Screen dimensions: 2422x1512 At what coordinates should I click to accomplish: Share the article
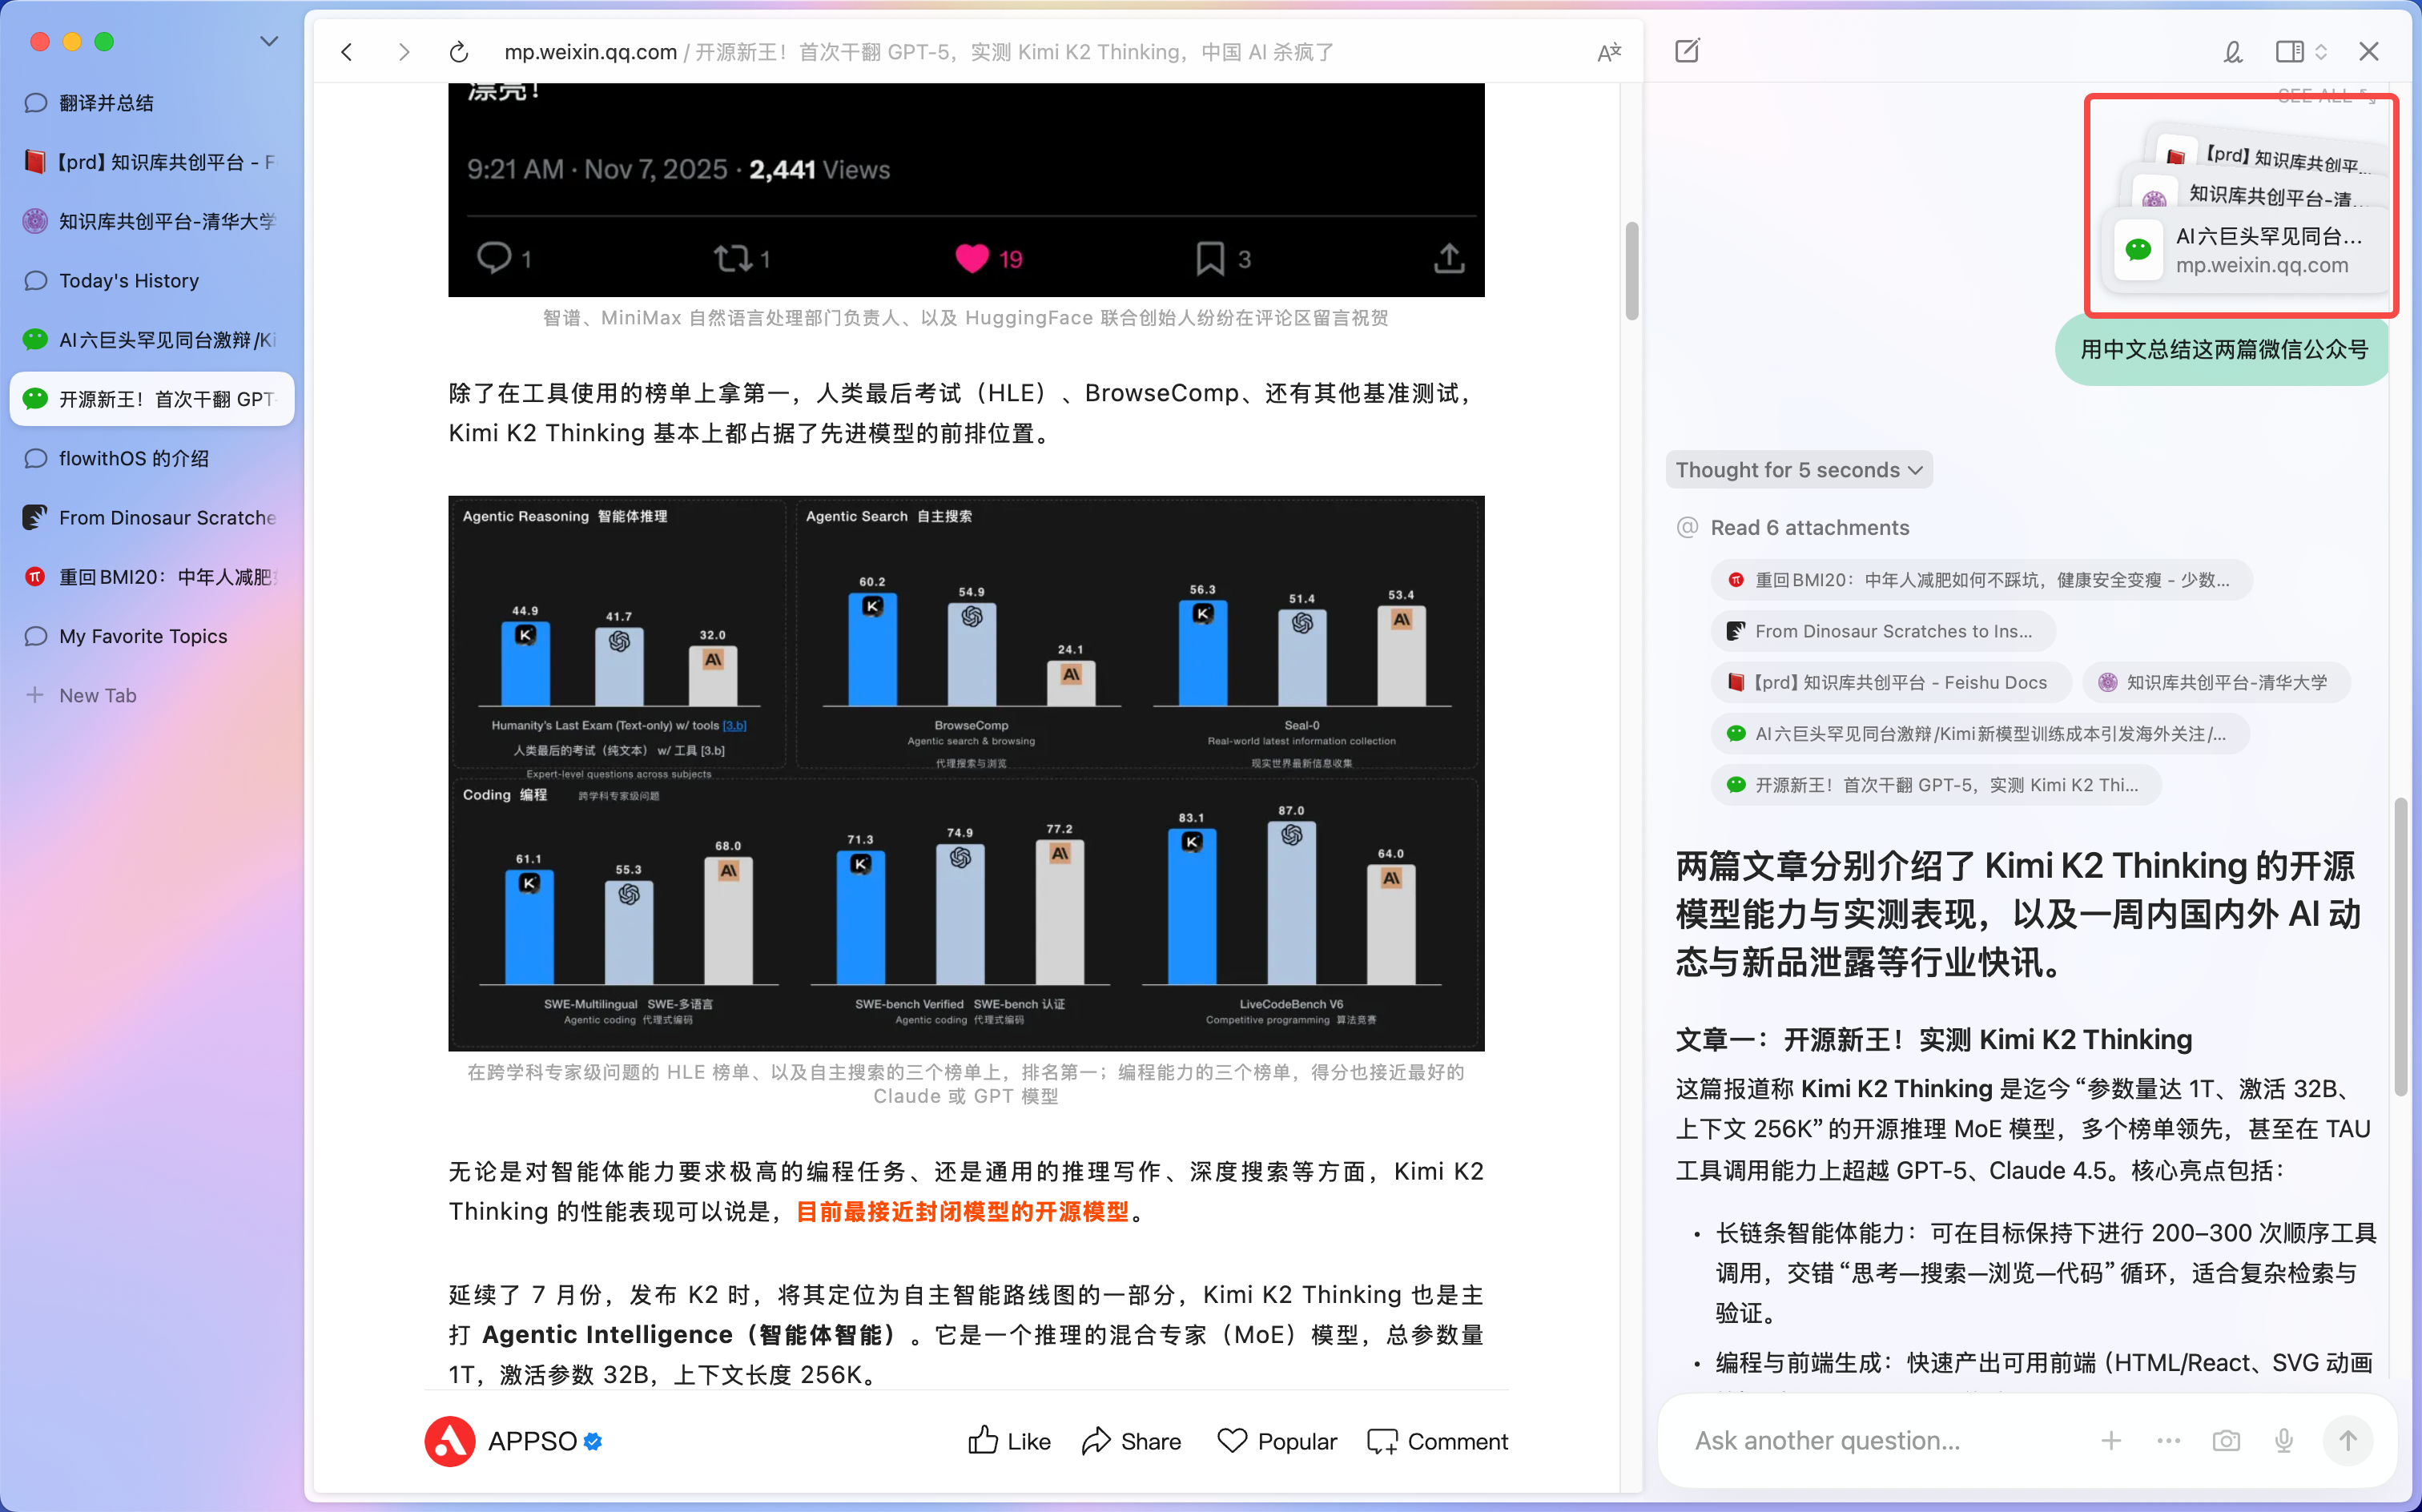1131,1441
